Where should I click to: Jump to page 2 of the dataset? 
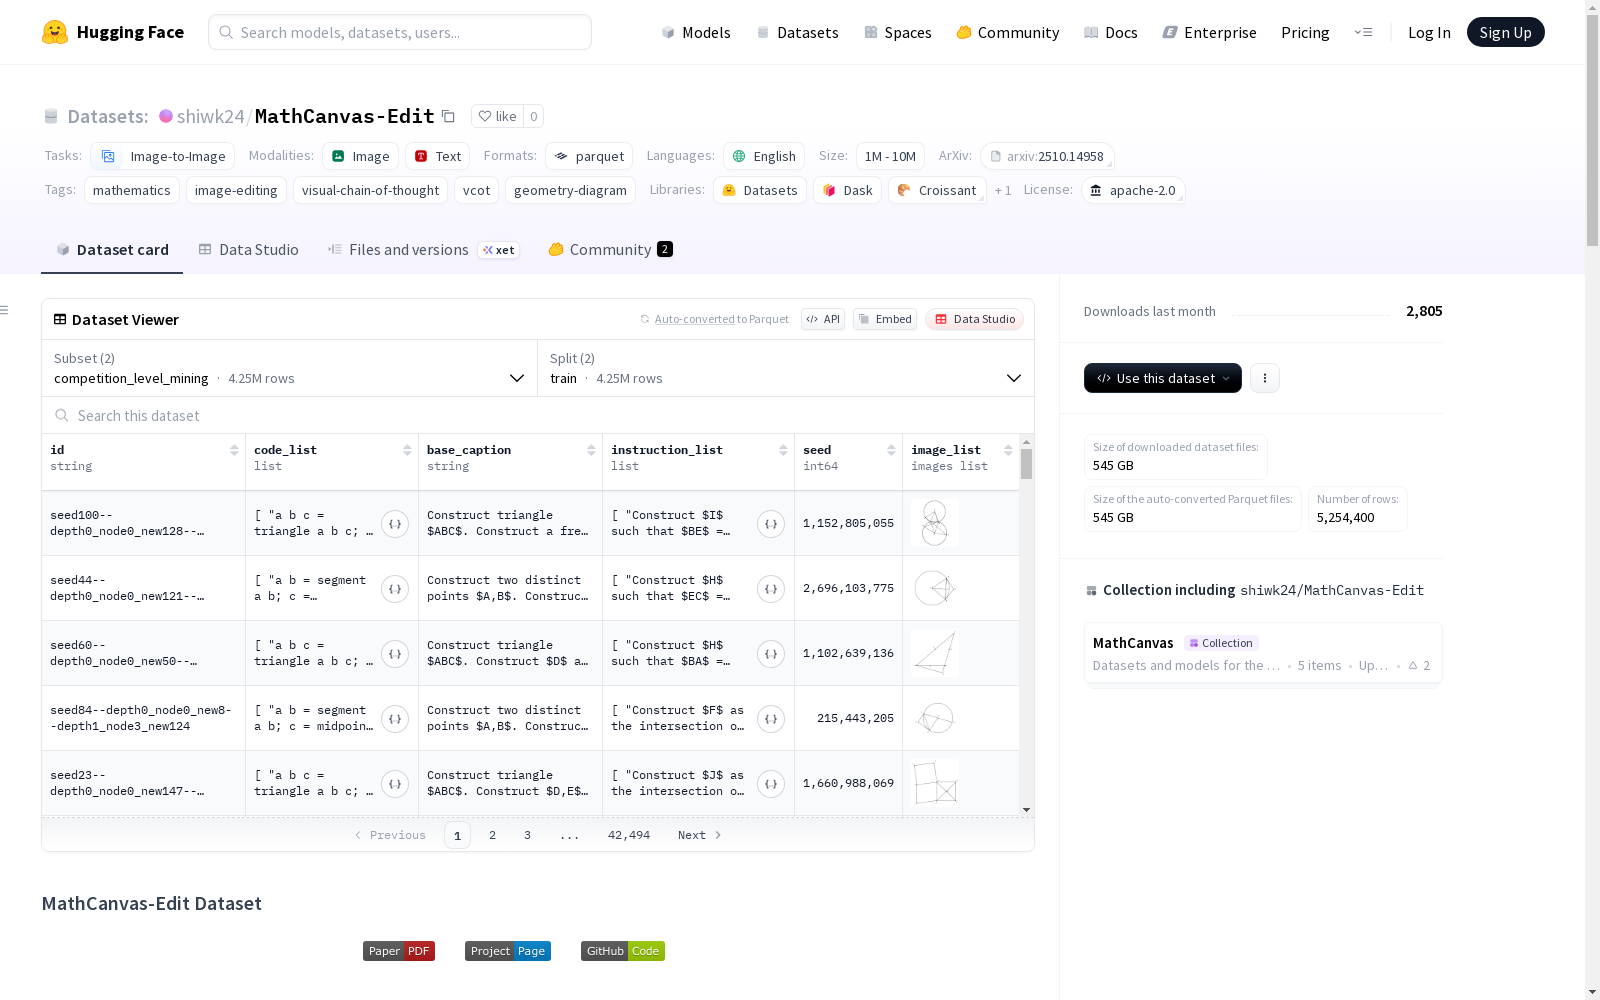[492, 835]
